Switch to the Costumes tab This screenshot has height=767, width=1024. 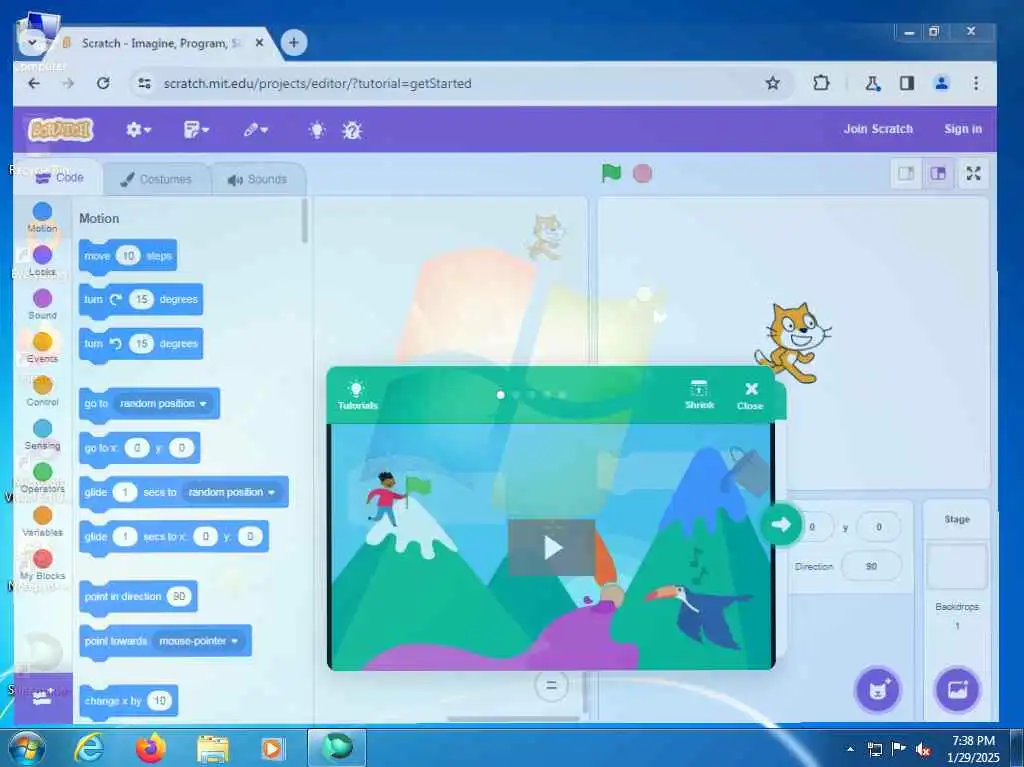(x=157, y=179)
